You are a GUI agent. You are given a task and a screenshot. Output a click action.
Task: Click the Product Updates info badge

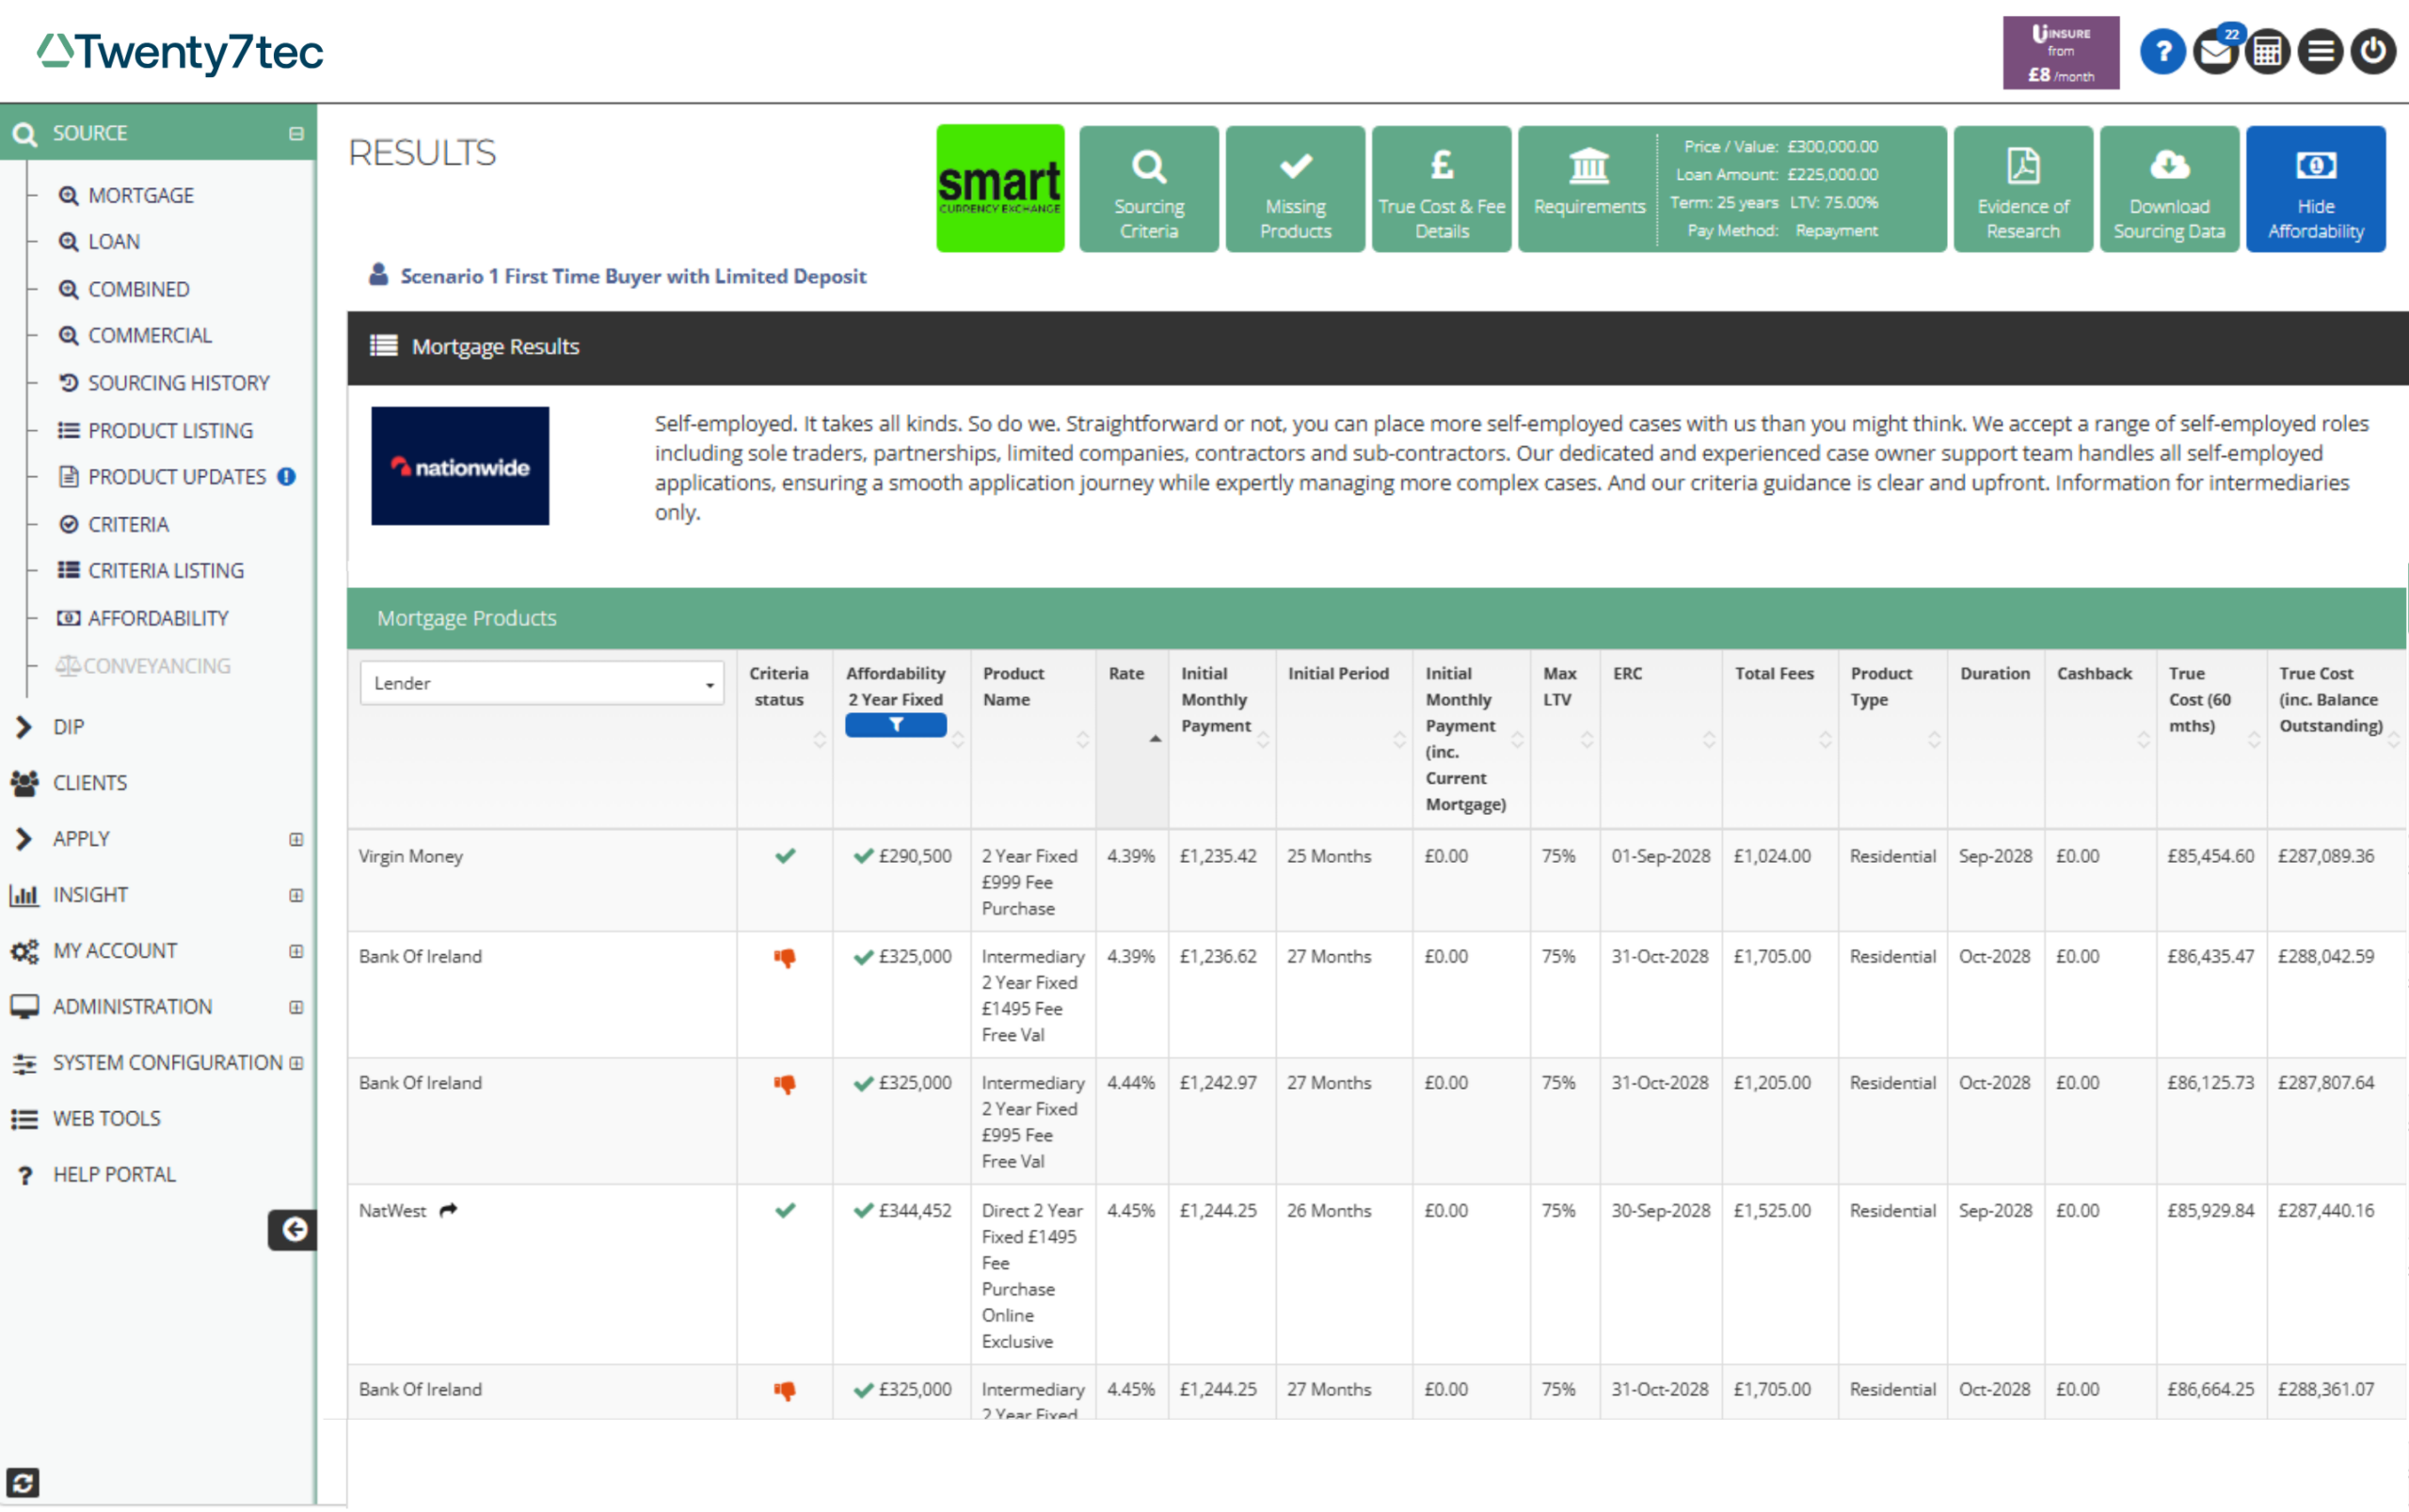pos(287,477)
